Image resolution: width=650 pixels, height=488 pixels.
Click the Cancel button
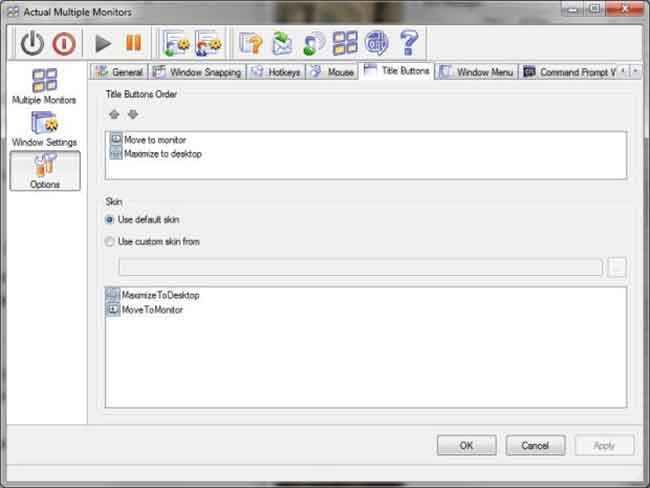pos(535,445)
